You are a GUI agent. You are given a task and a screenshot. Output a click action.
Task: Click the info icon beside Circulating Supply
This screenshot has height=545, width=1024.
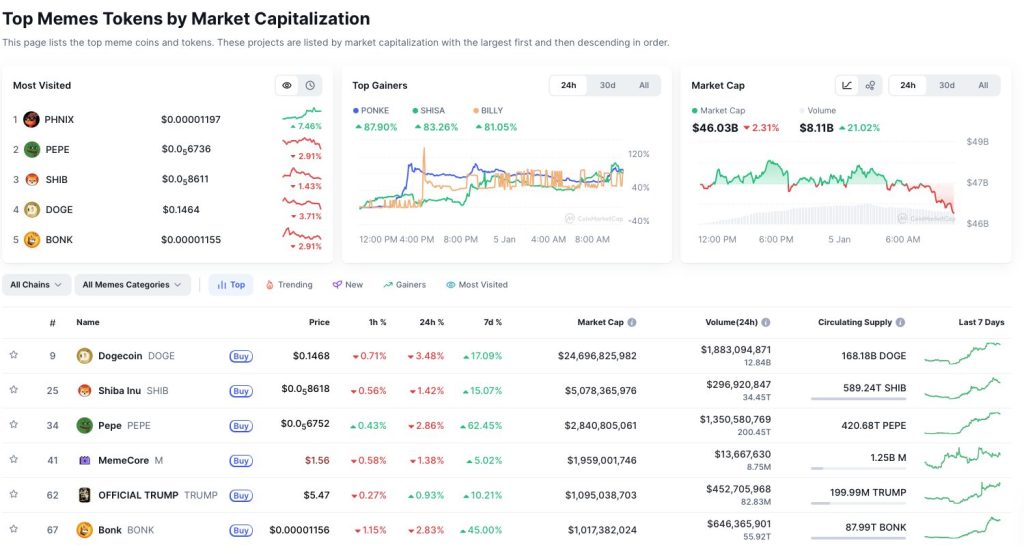point(901,323)
